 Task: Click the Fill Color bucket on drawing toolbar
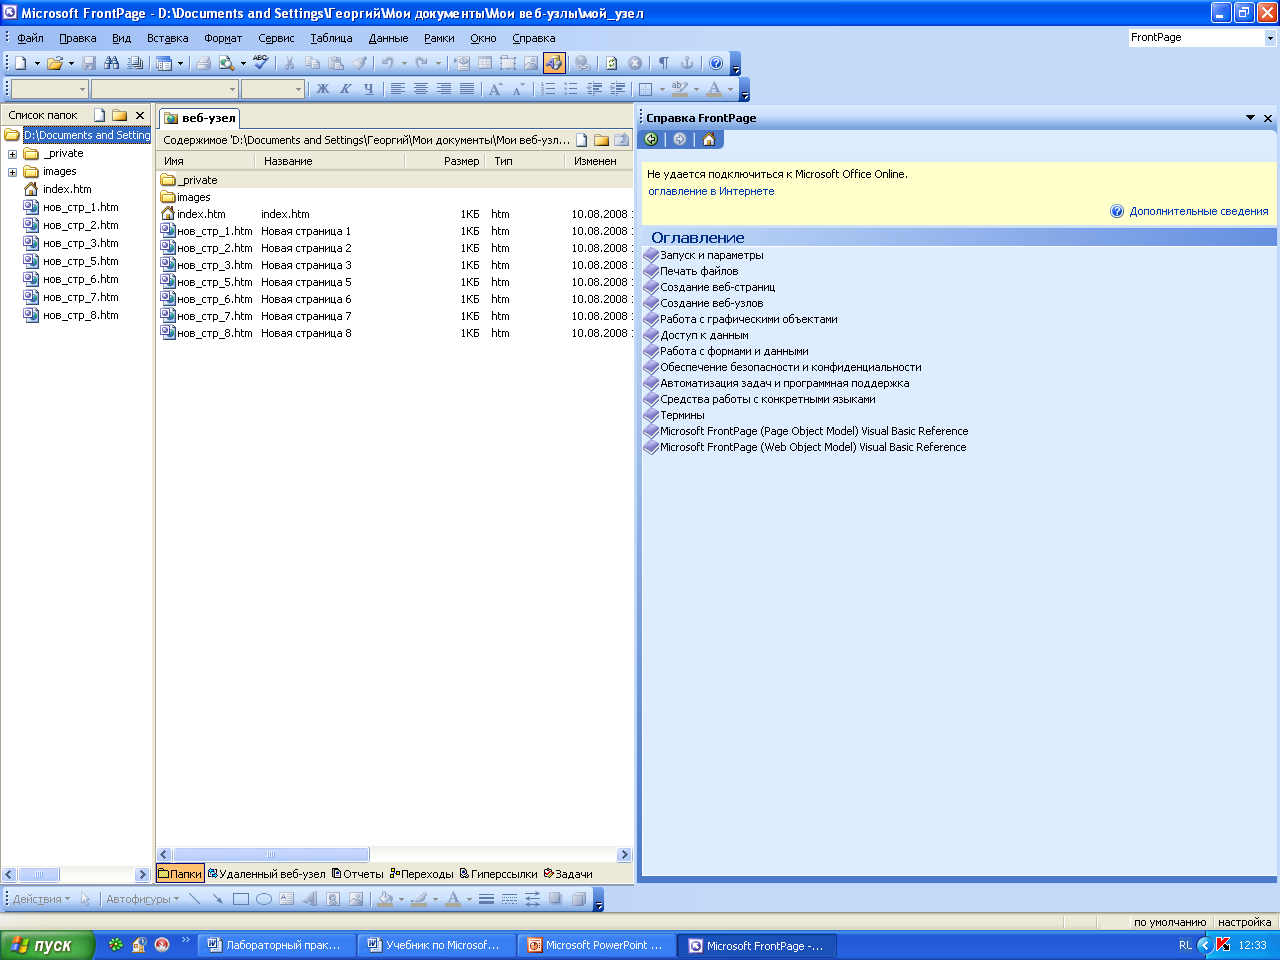tap(385, 899)
